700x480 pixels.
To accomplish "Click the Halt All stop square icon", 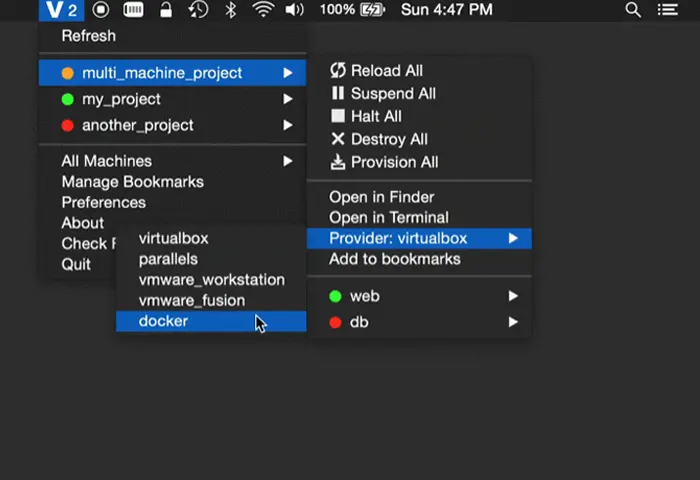I will (x=338, y=117).
